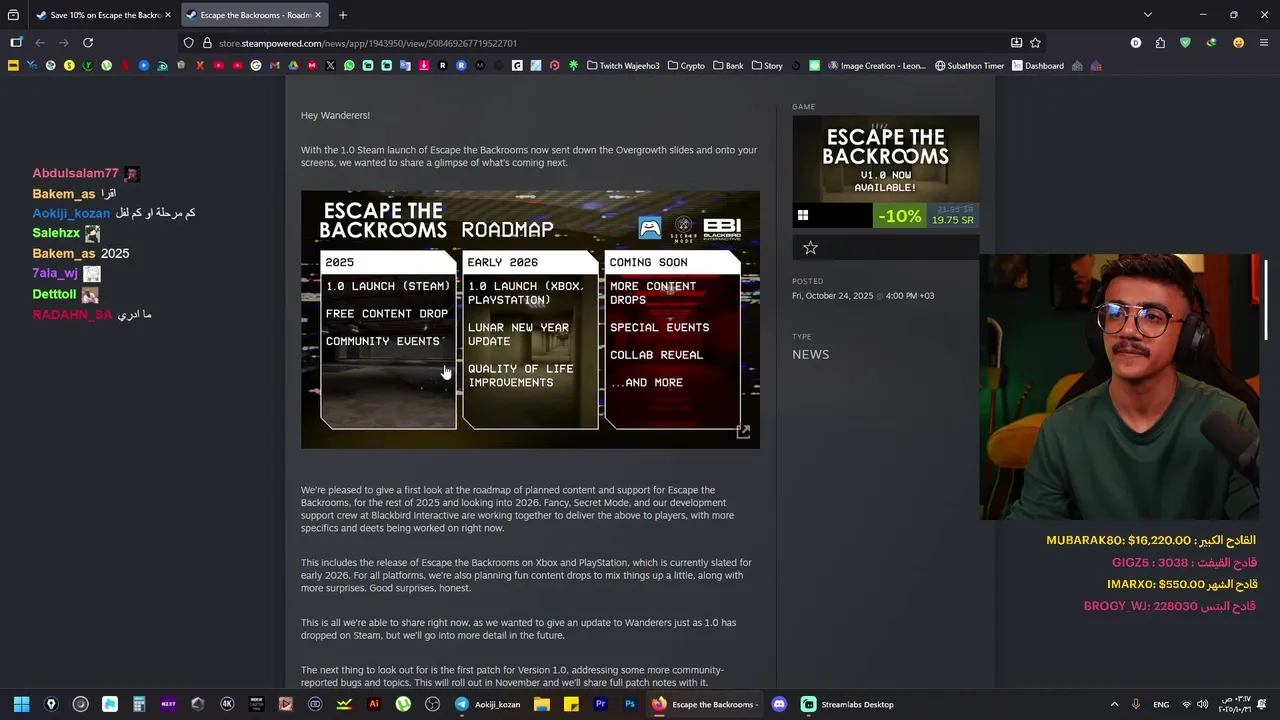Click the site information shield icon
The image size is (1280, 720).
[x=188, y=43]
